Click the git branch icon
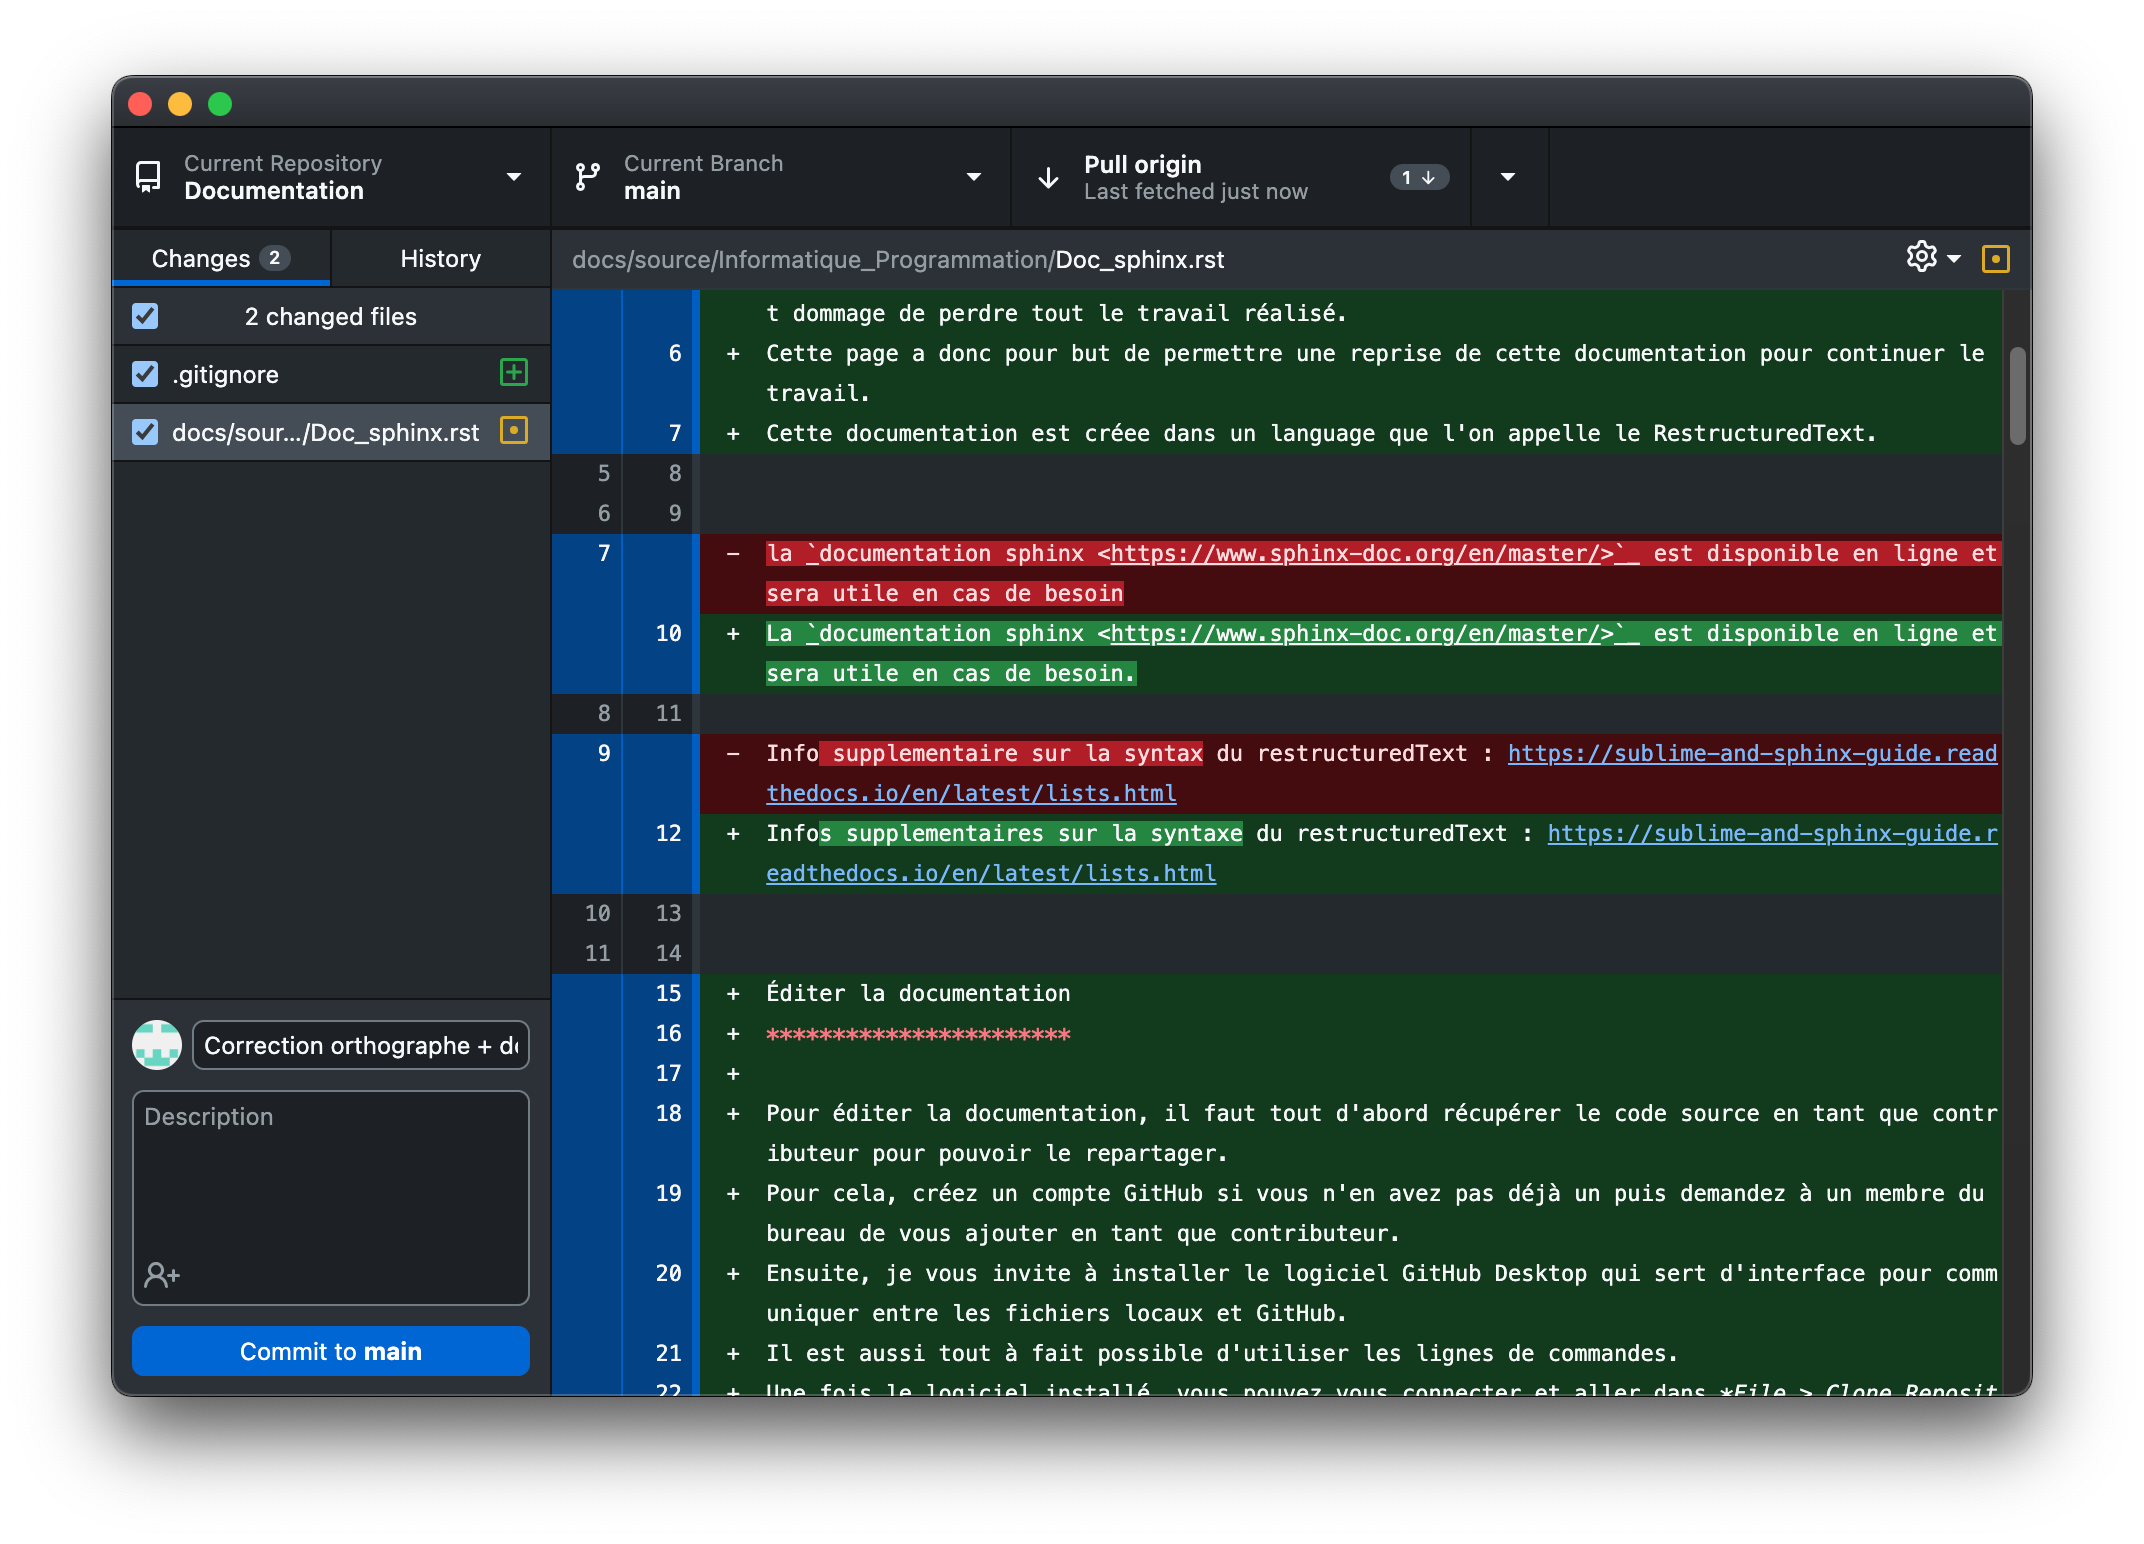2144x1544 pixels. coord(588,177)
